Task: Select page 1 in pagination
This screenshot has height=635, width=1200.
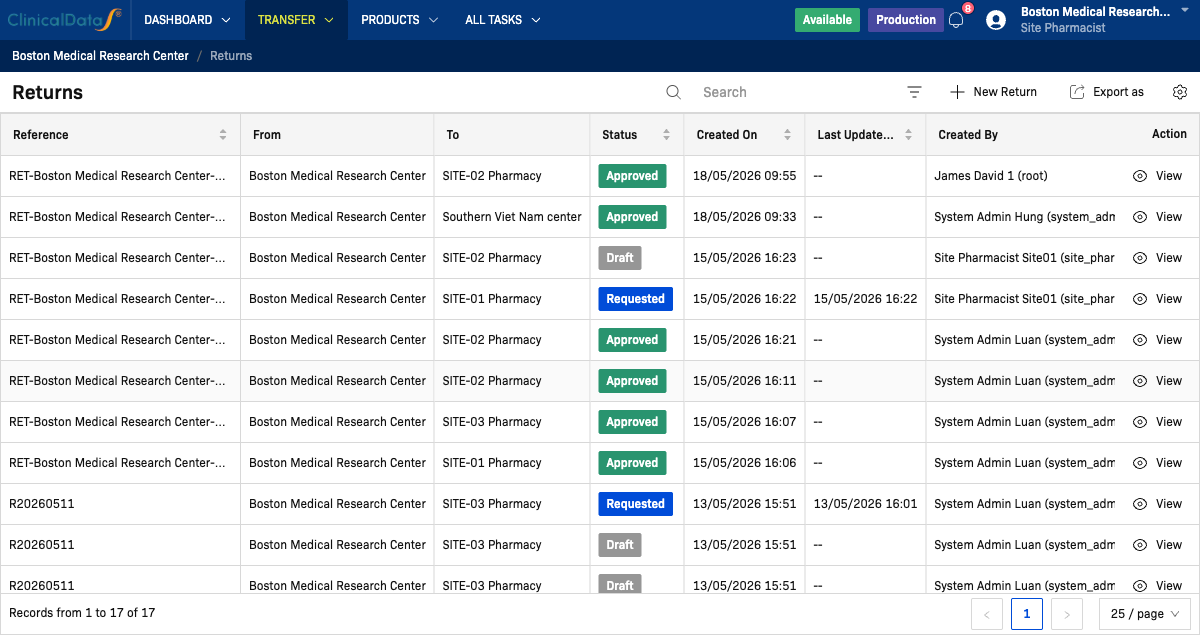Action: [x=1027, y=614]
